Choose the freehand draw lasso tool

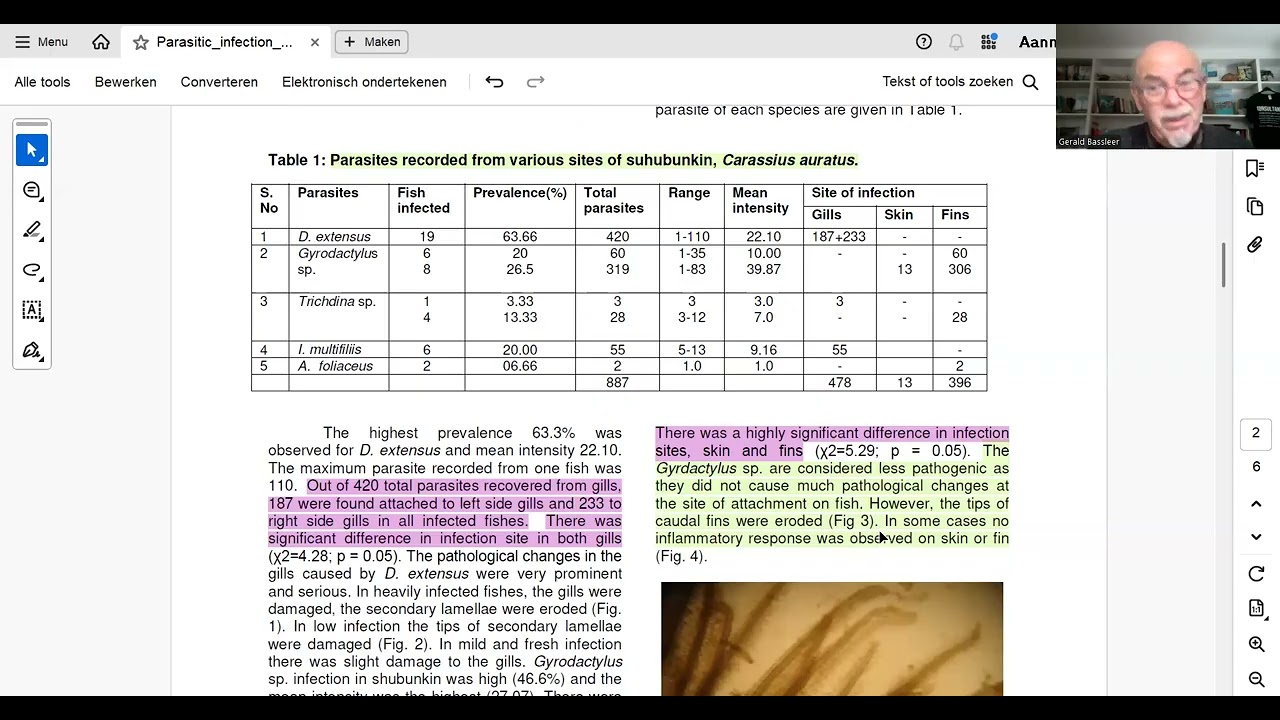(x=32, y=270)
